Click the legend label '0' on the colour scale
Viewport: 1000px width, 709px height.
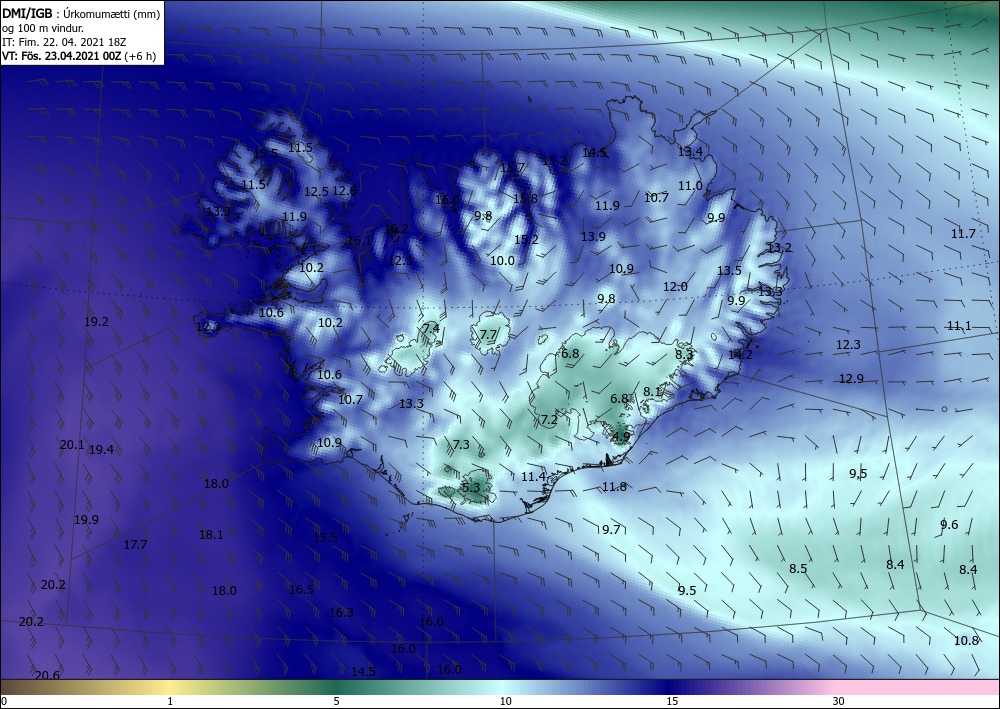4,701
